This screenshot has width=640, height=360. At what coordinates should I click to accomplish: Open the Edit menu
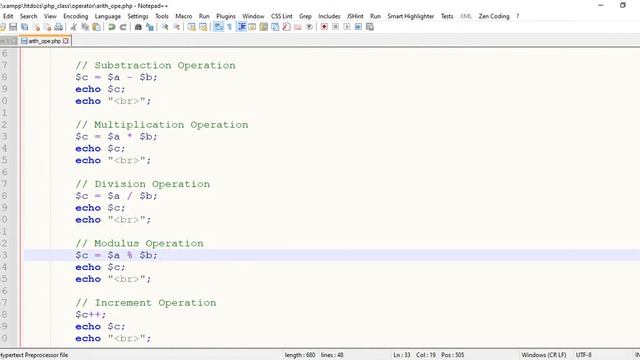(8, 16)
